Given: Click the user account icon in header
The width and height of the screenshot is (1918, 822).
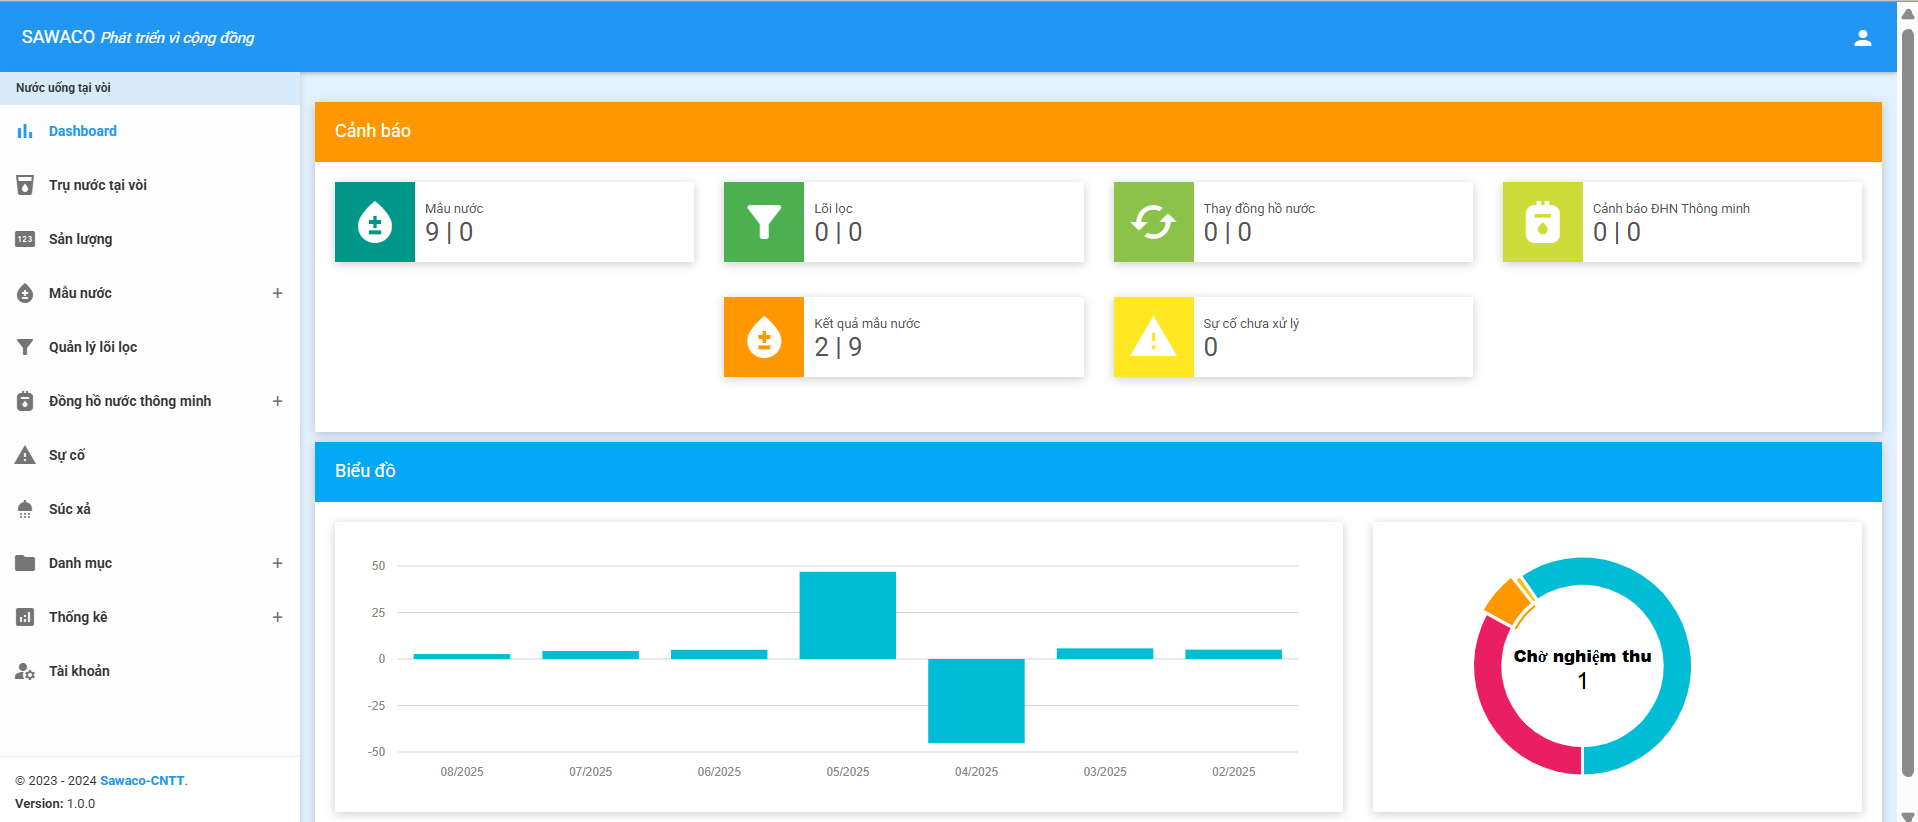Looking at the screenshot, I should (x=1862, y=38).
